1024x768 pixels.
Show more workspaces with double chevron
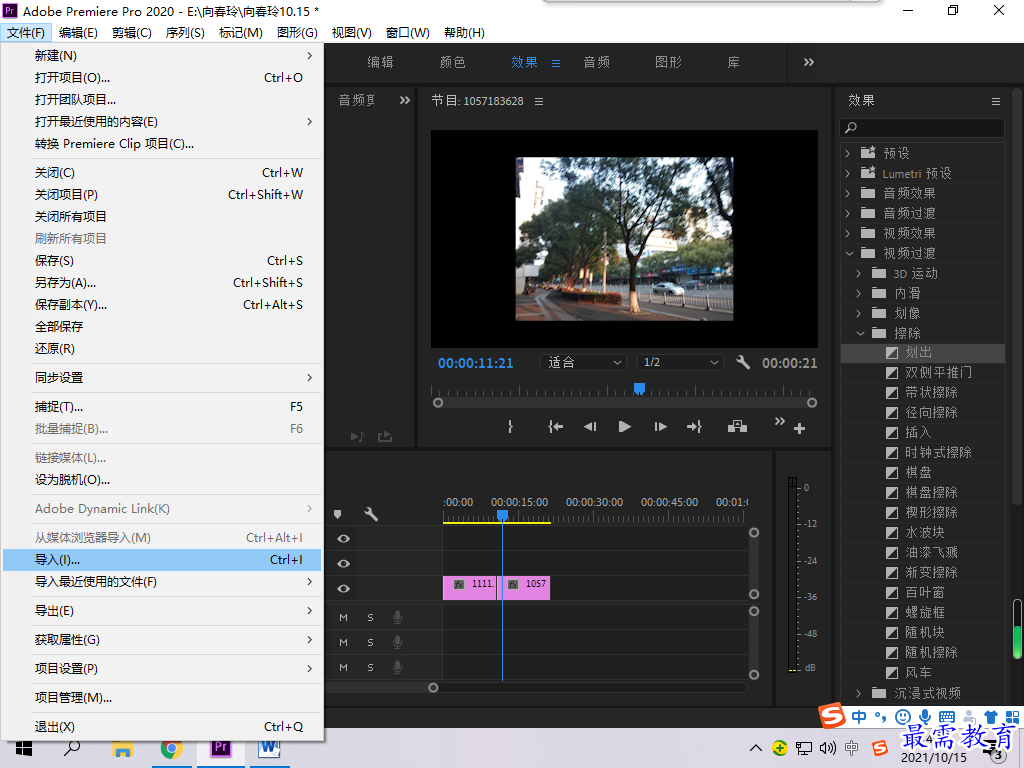(808, 62)
